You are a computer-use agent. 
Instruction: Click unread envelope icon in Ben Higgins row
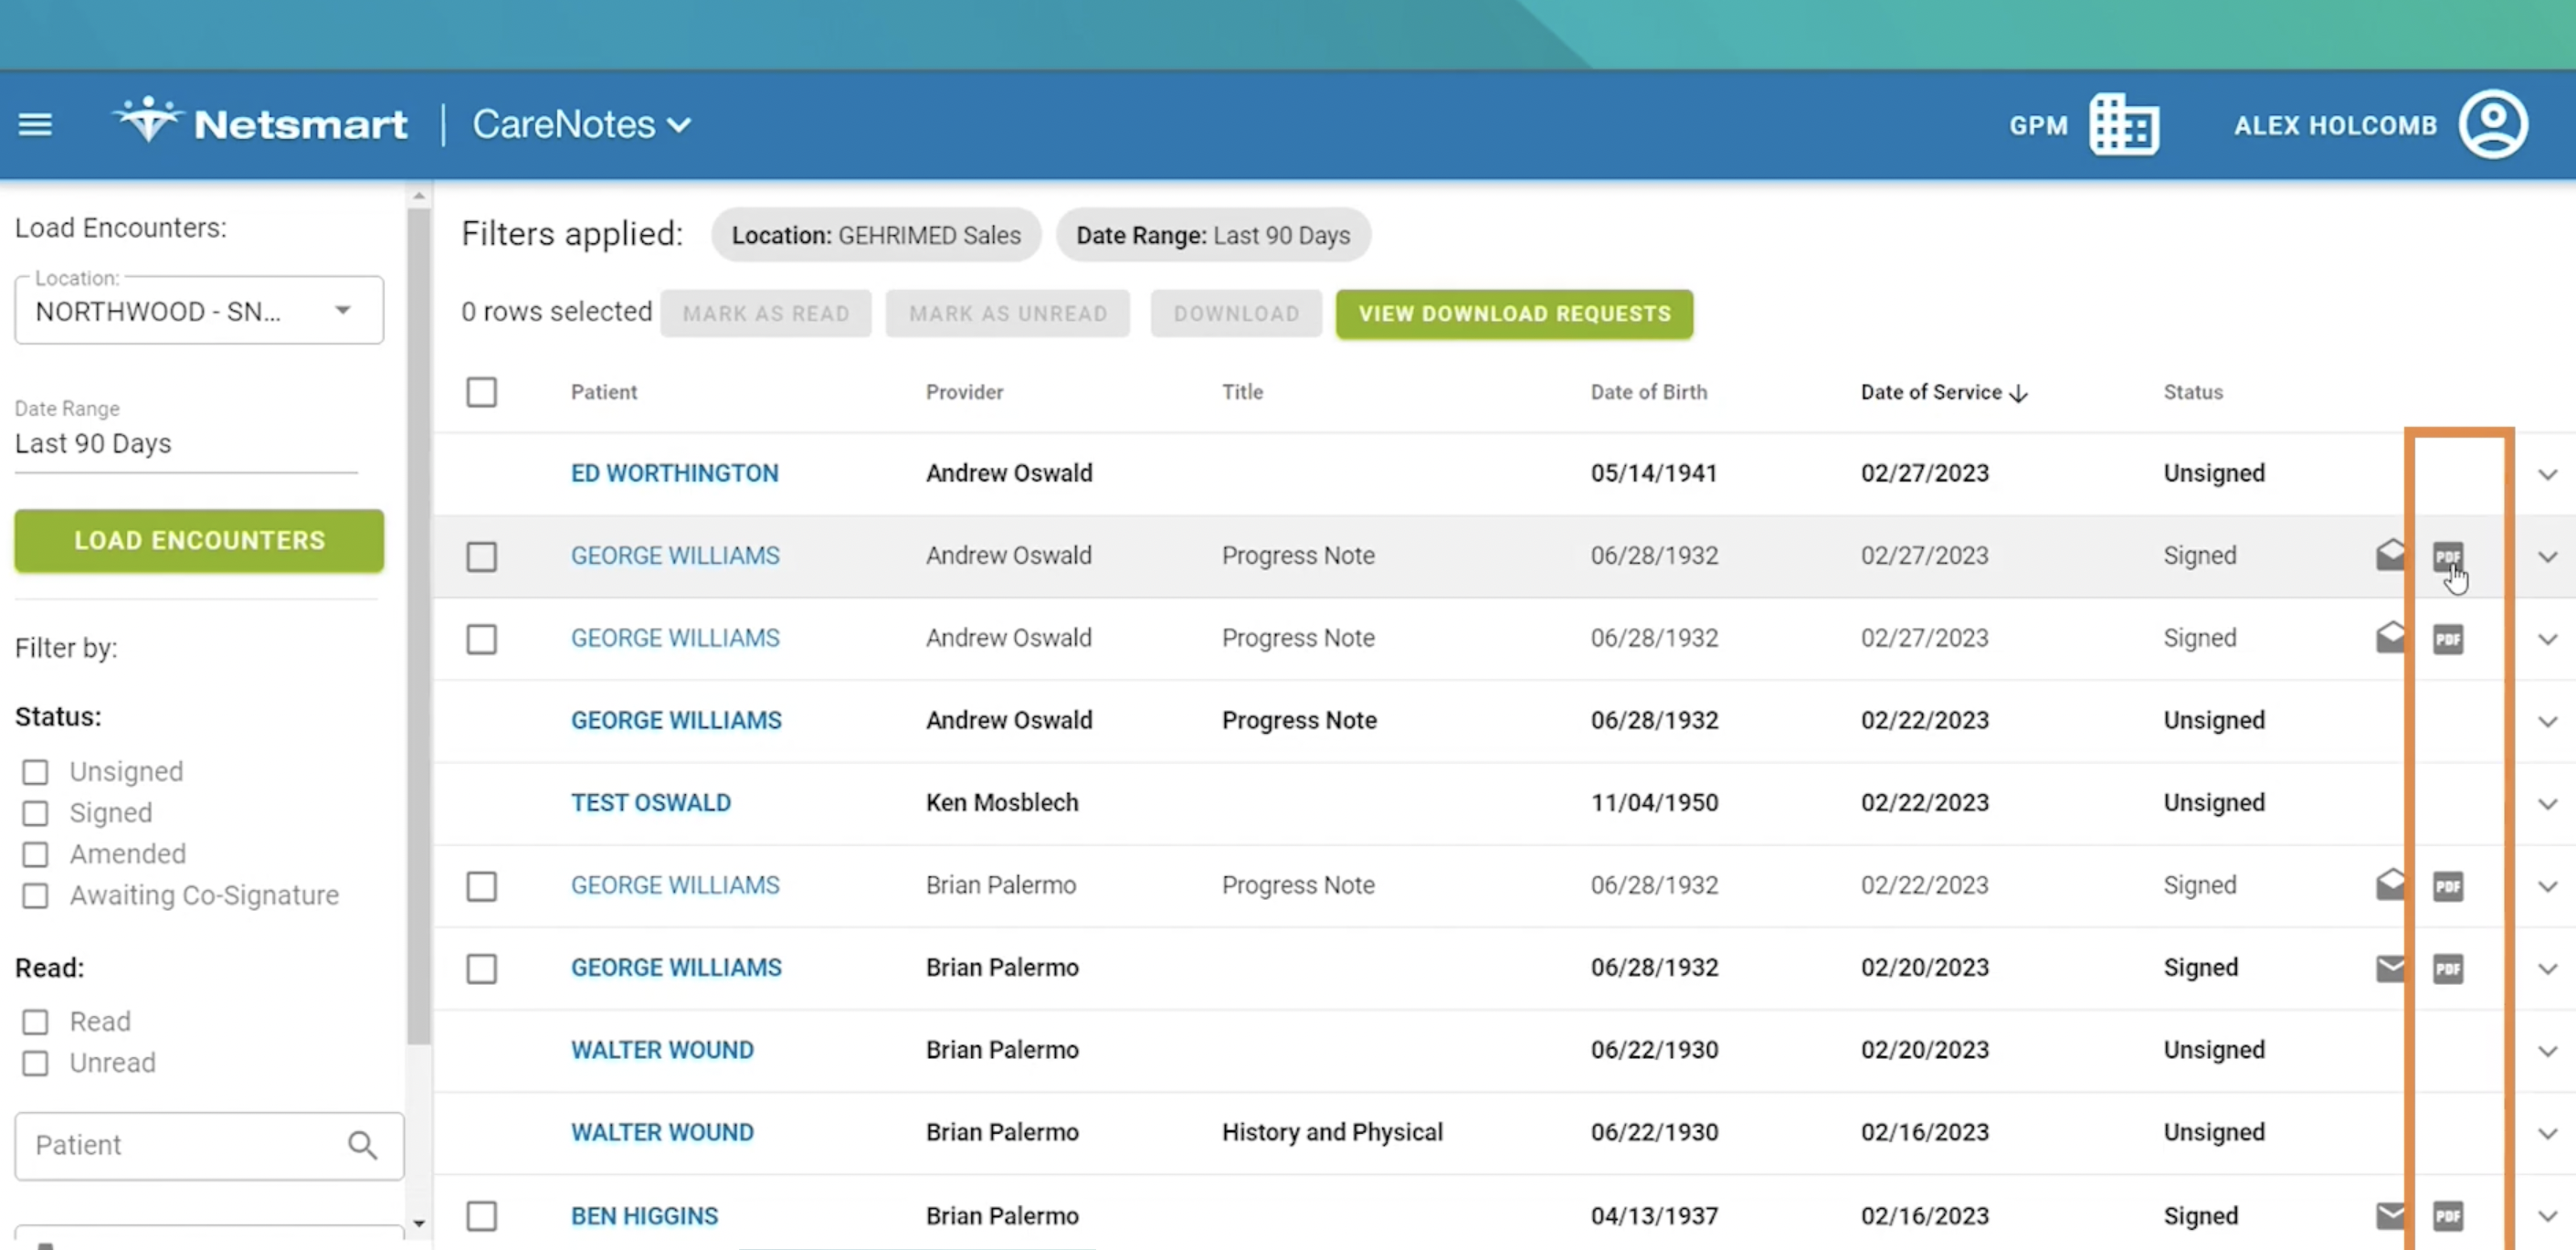click(x=2391, y=1216)
